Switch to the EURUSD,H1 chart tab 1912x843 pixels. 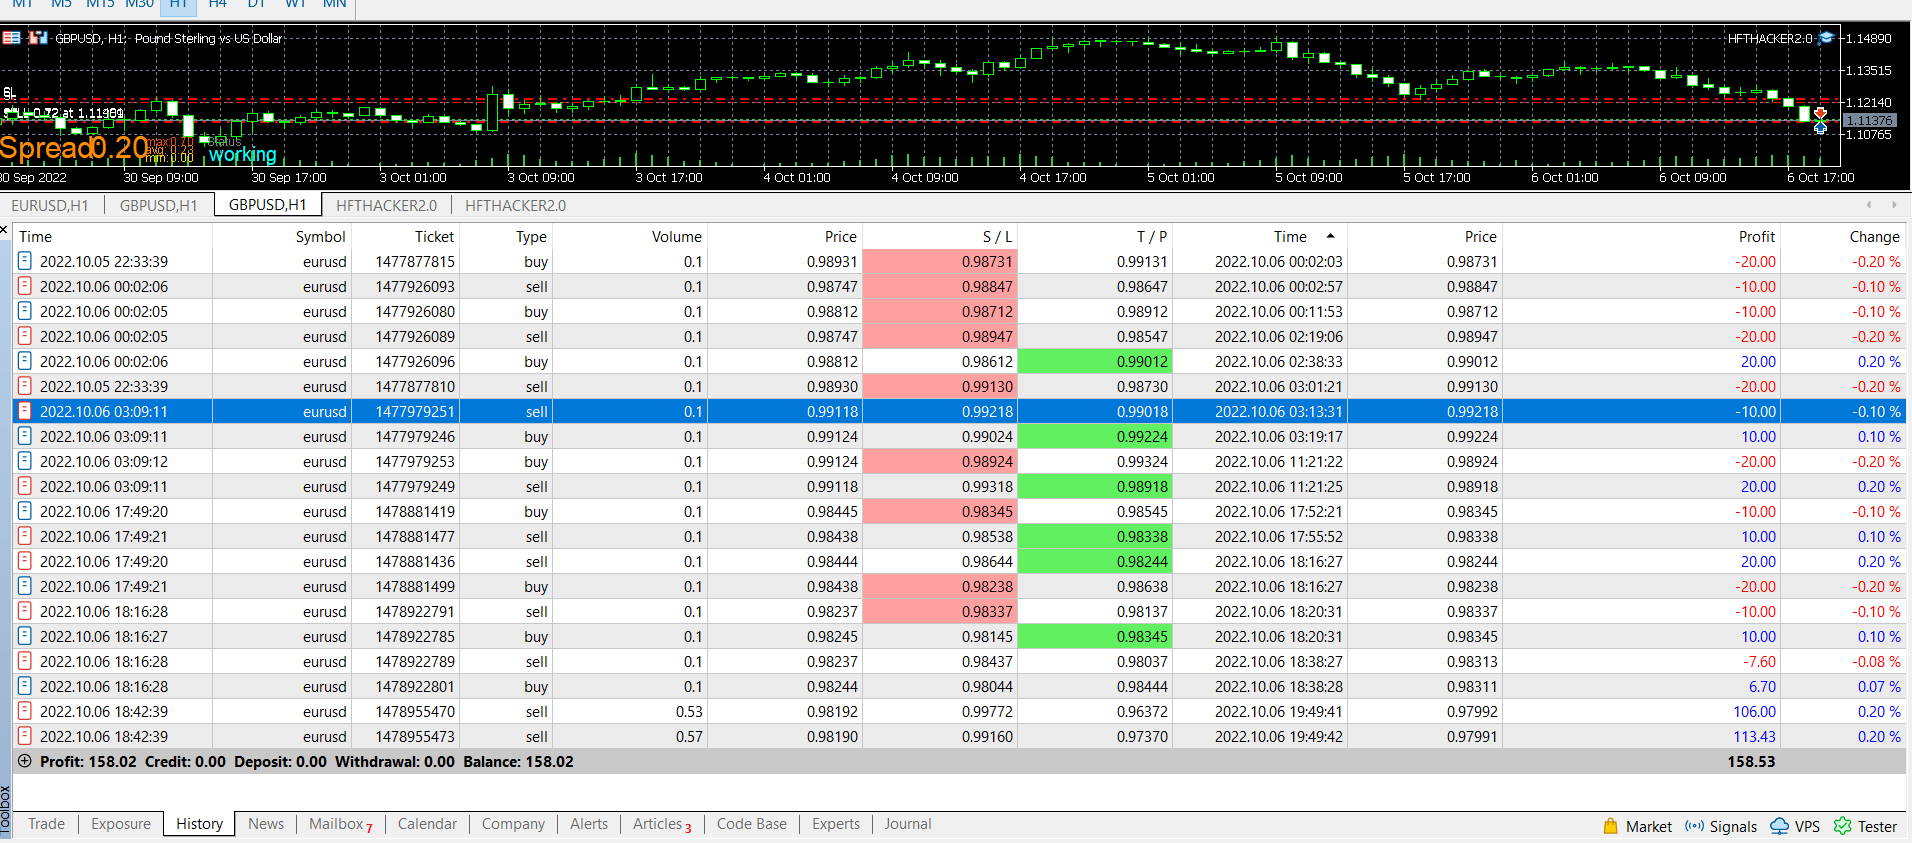coord(50,205)
